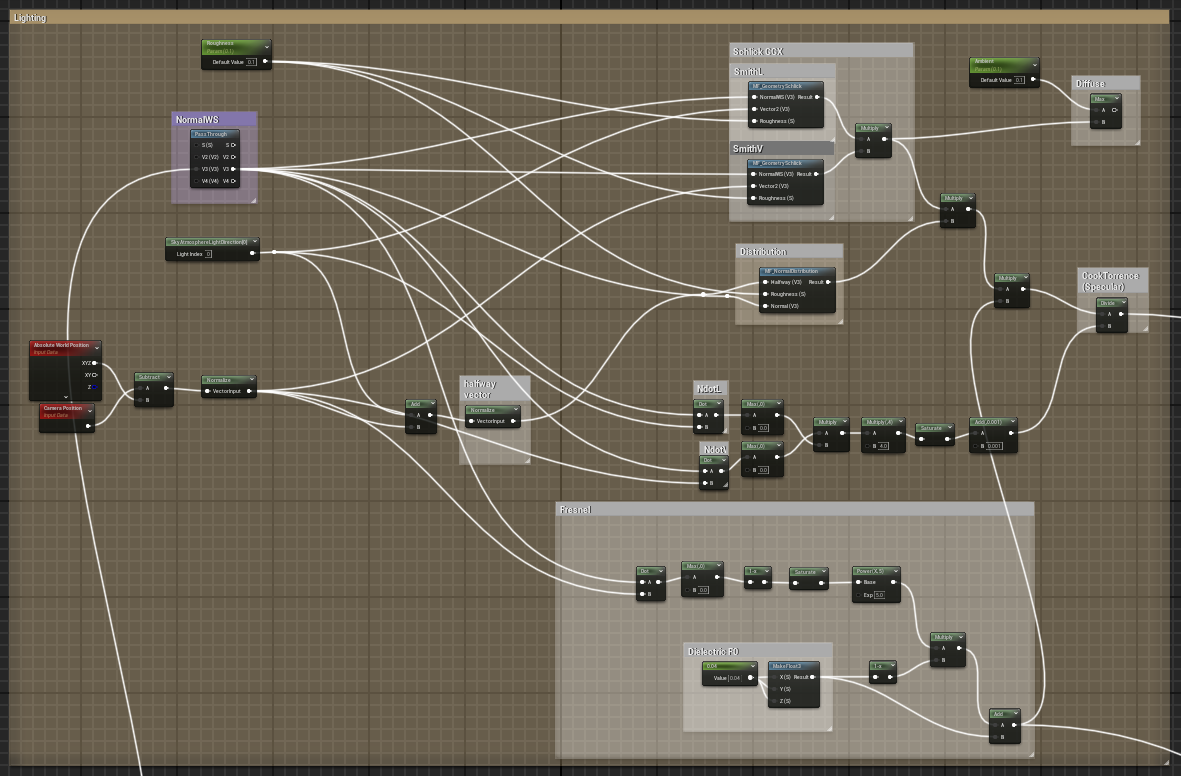1181x776 pixels.
Task: Click the A input pin on the Divide node
Action: [1102, 314]
